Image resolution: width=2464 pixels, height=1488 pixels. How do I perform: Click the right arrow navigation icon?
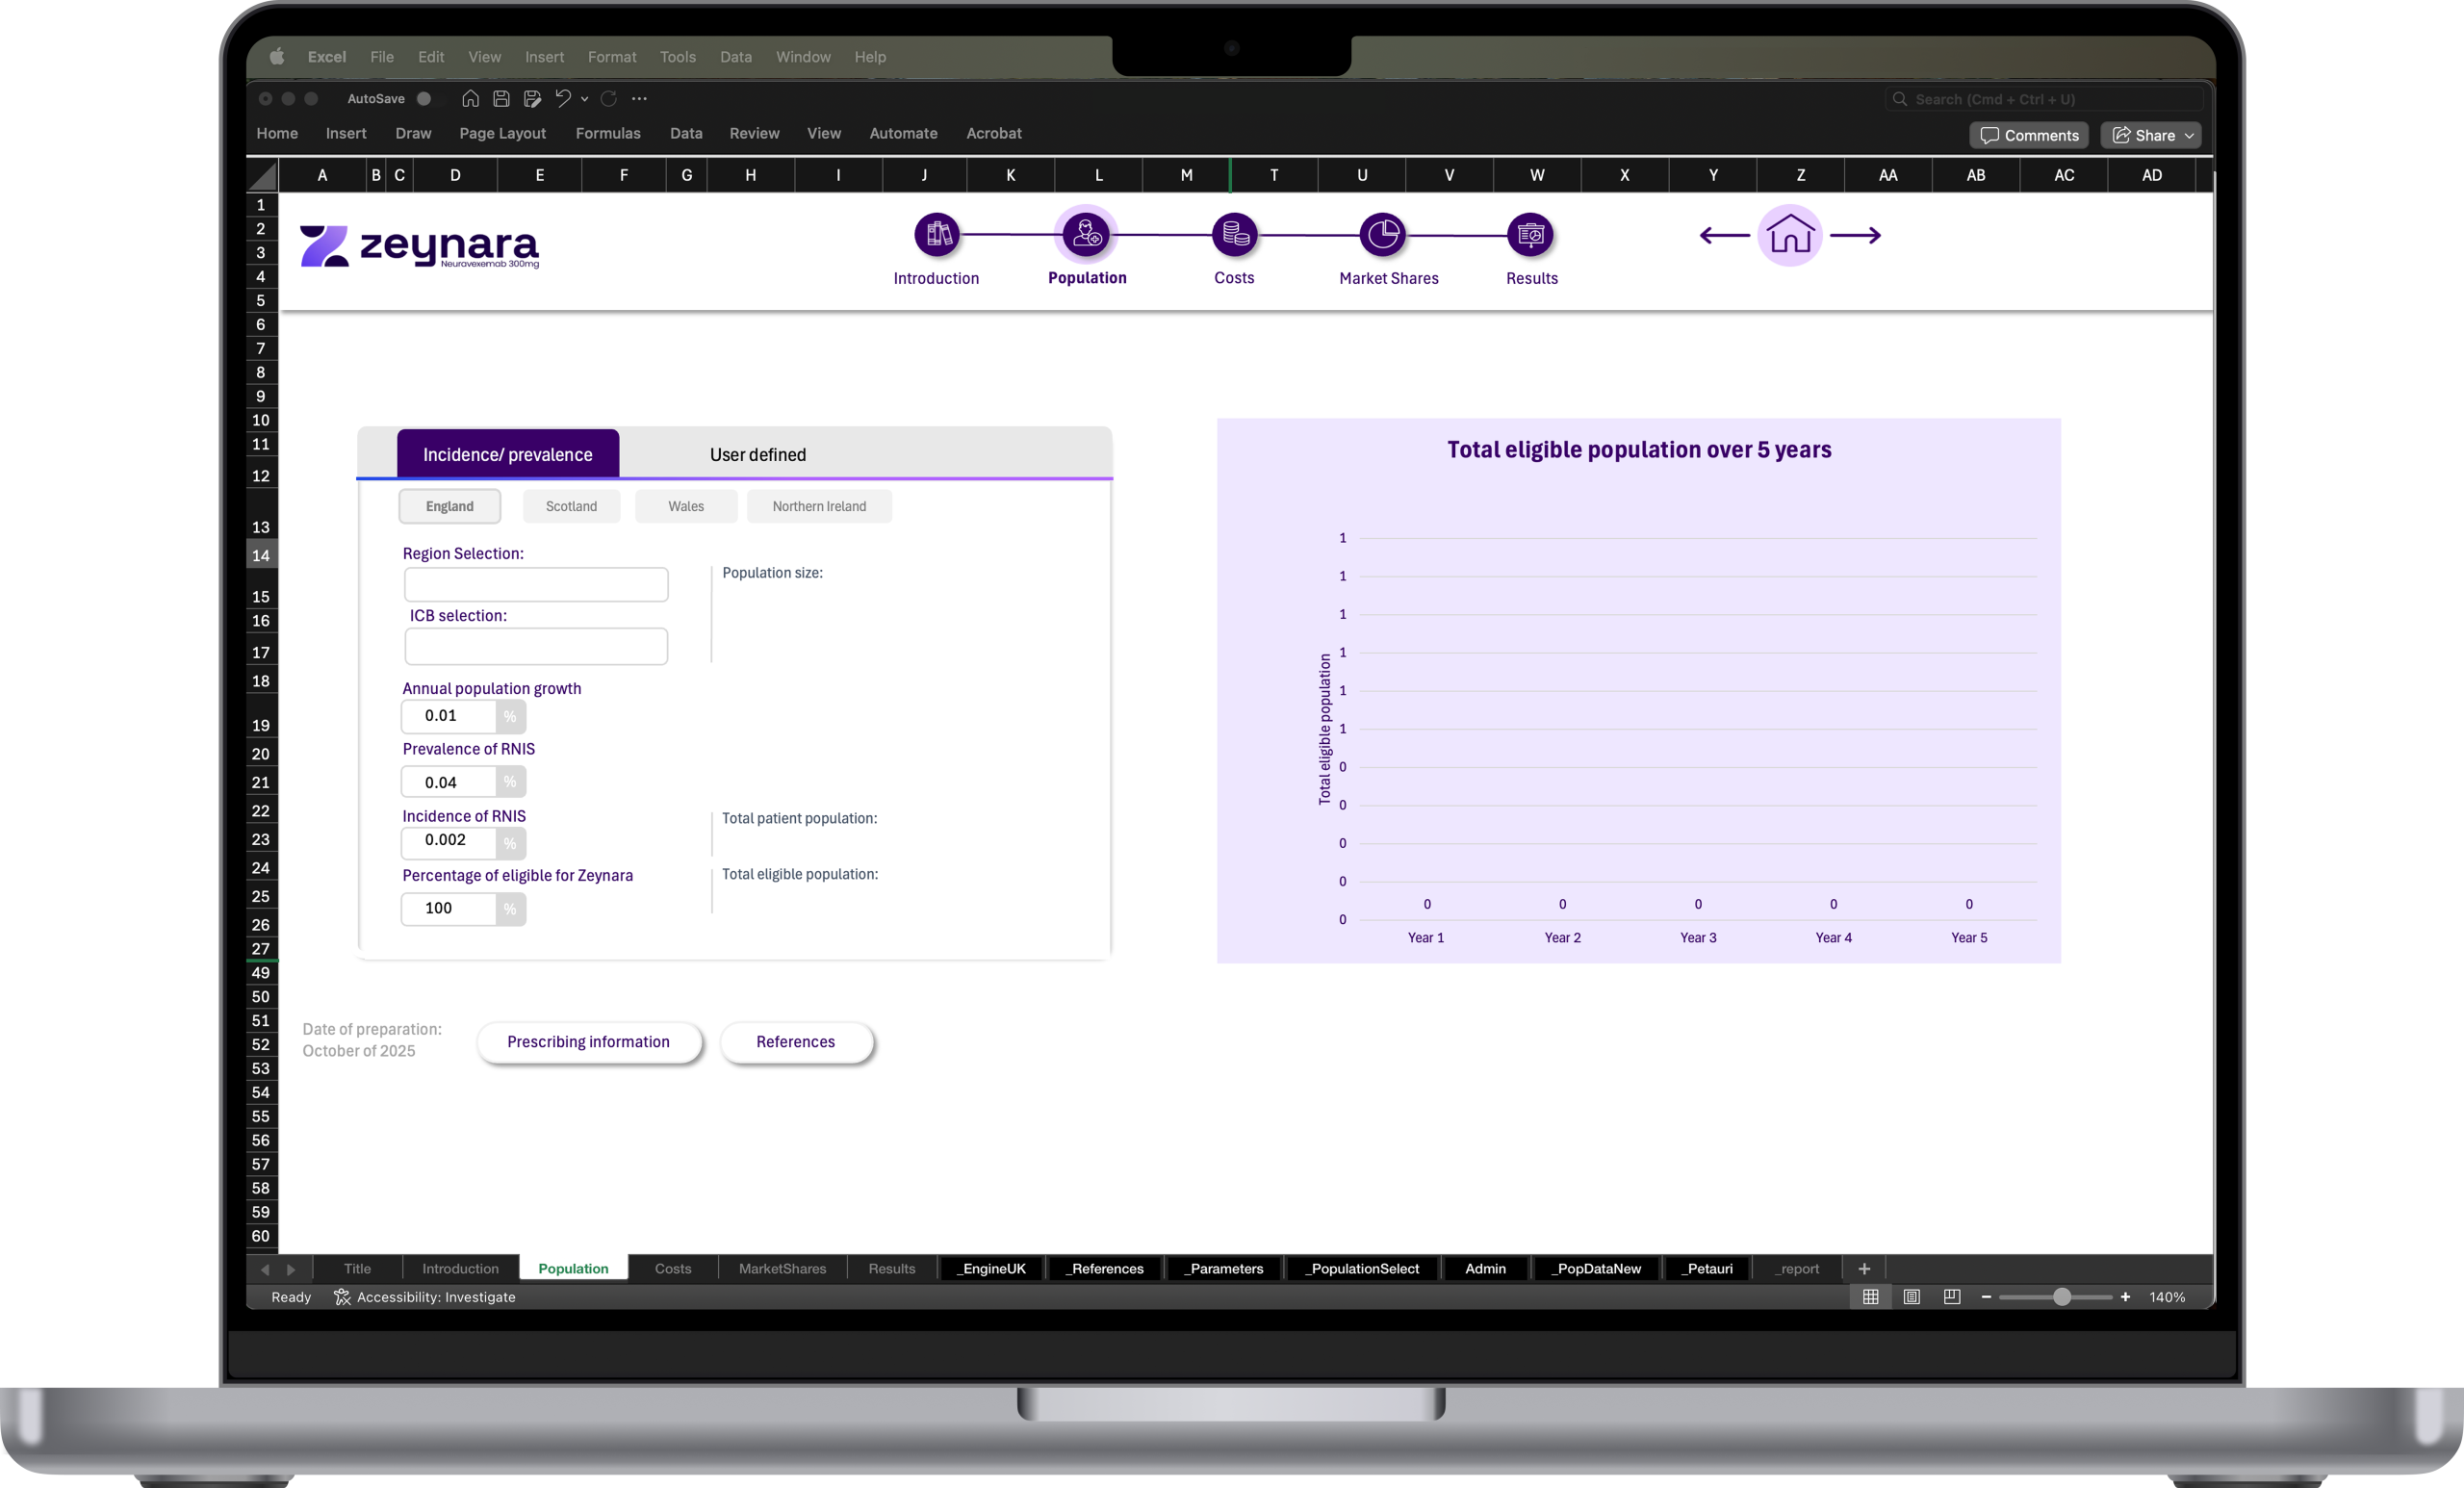point(1856,236)
